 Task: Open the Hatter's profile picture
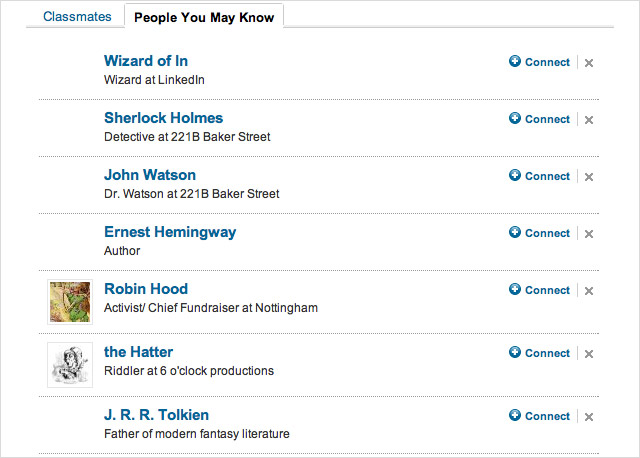pos(70,365)
